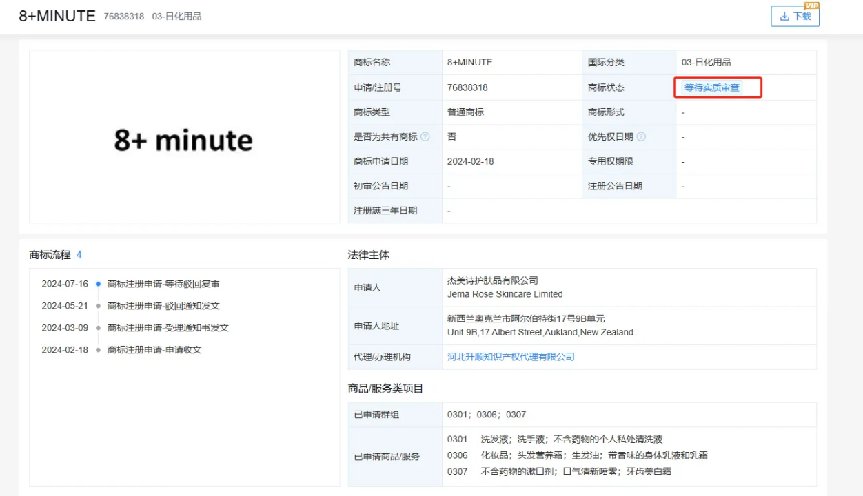Click 03-日化用品 beside the page title
Image resolution: width=863 pixels, height=496 pixels.
(x=177, y=16)
